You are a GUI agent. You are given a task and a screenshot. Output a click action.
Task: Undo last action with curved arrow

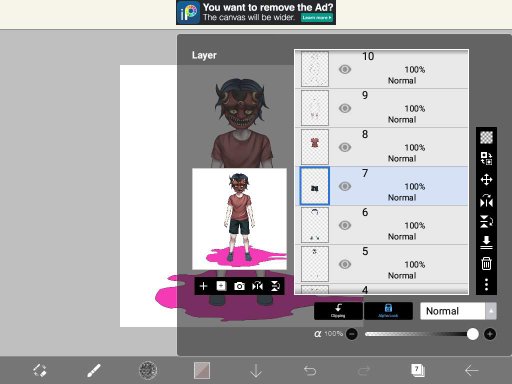click(310, 370)
